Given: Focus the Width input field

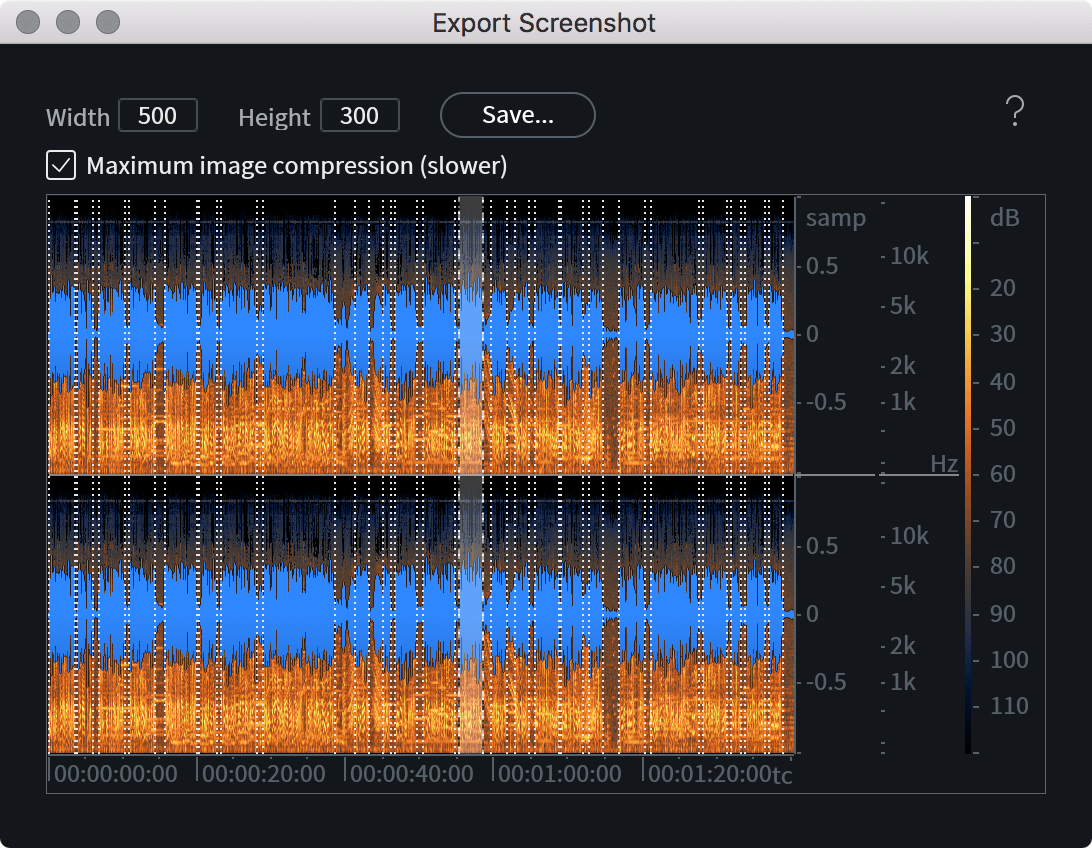Looking at the screenshot, I should 157,116.
